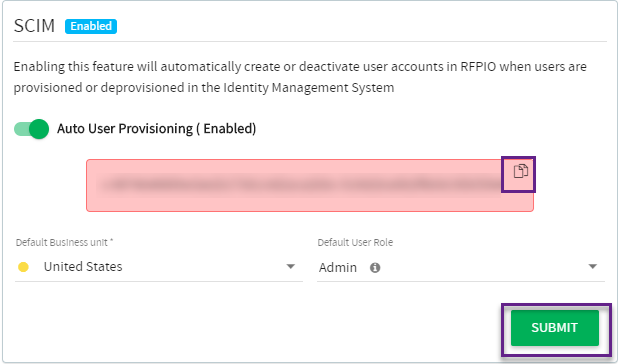Open the Admin role selector
This screenshot has width=618, height=364.
click(461, 267)
